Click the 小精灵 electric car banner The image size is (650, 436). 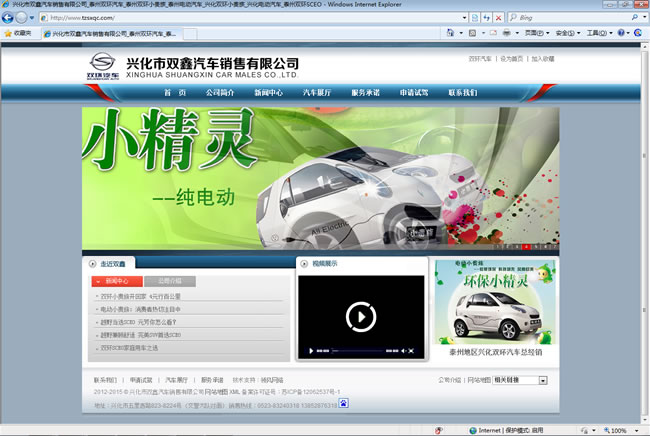(320, 178)
